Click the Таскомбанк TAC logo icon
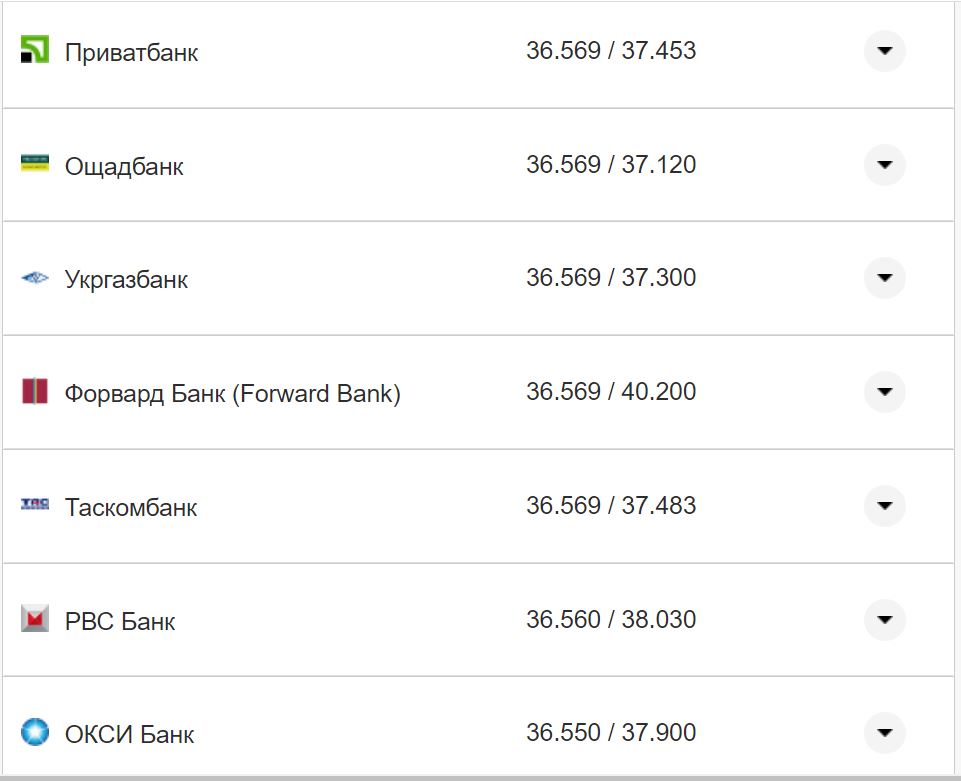This screenshot has height=781, width=961. [x=35, y=505]
